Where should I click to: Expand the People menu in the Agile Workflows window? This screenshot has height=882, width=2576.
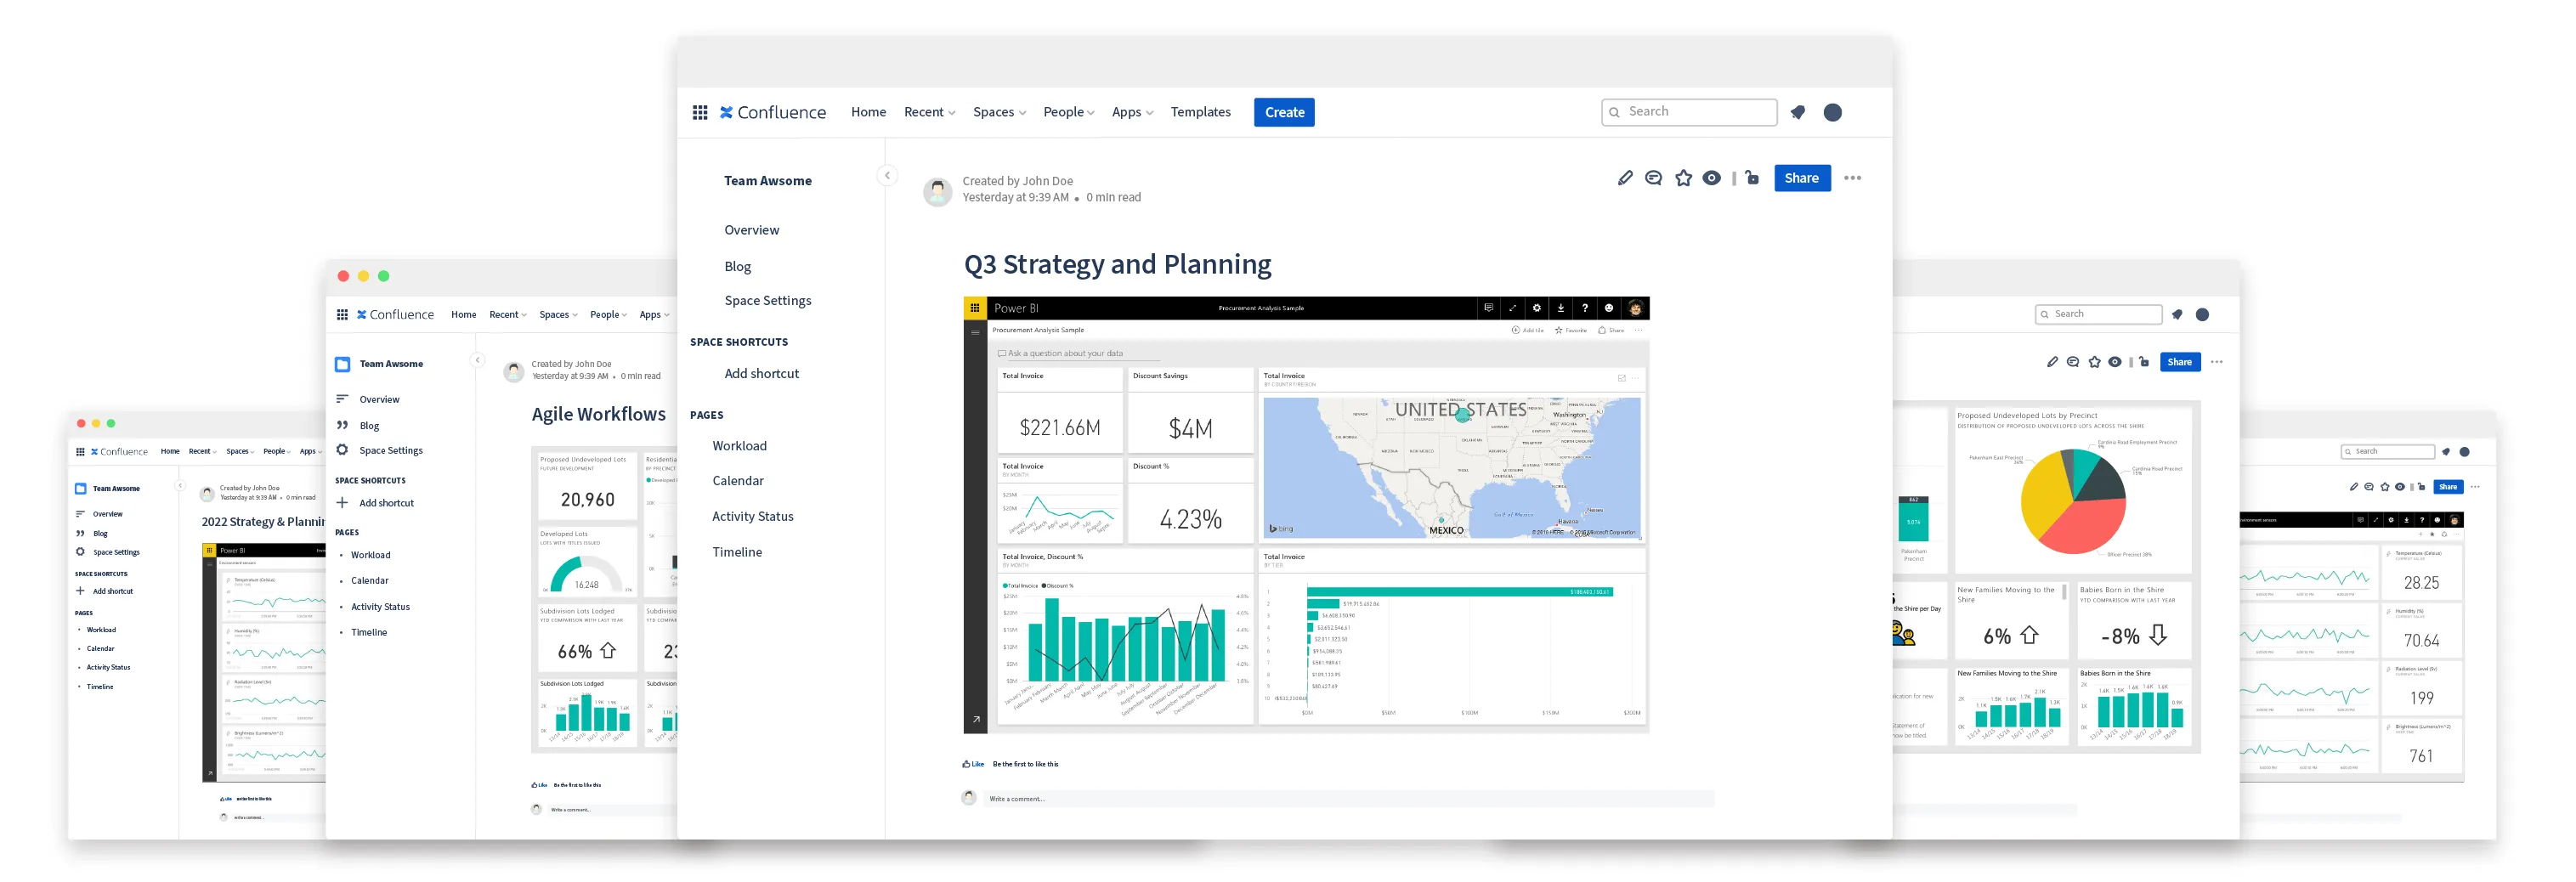click(x=608, y=315)
